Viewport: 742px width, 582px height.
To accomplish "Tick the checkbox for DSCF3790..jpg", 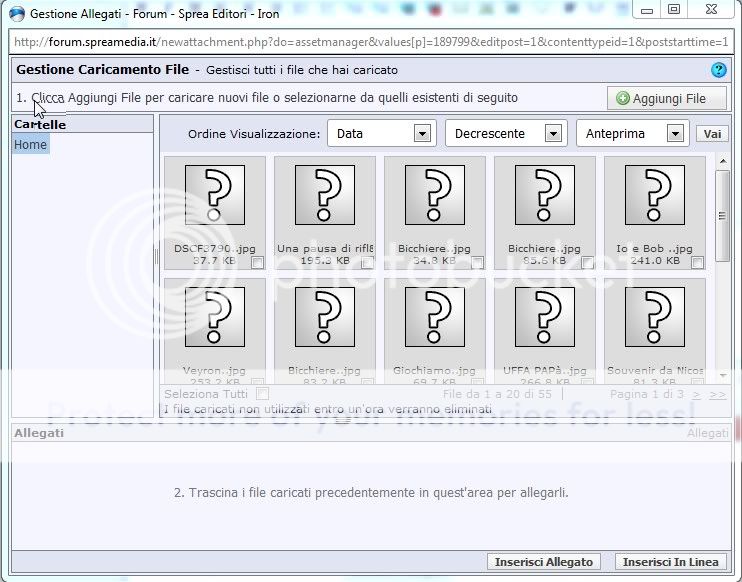I will pos(258,262).
